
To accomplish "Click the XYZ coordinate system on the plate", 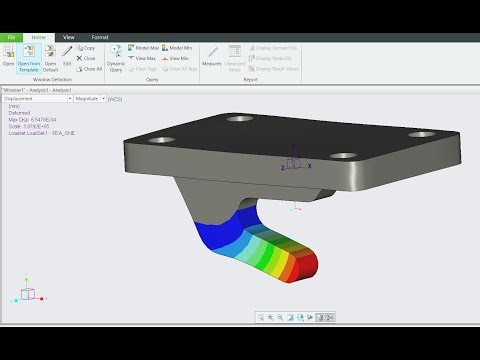I will coord(296,159).
